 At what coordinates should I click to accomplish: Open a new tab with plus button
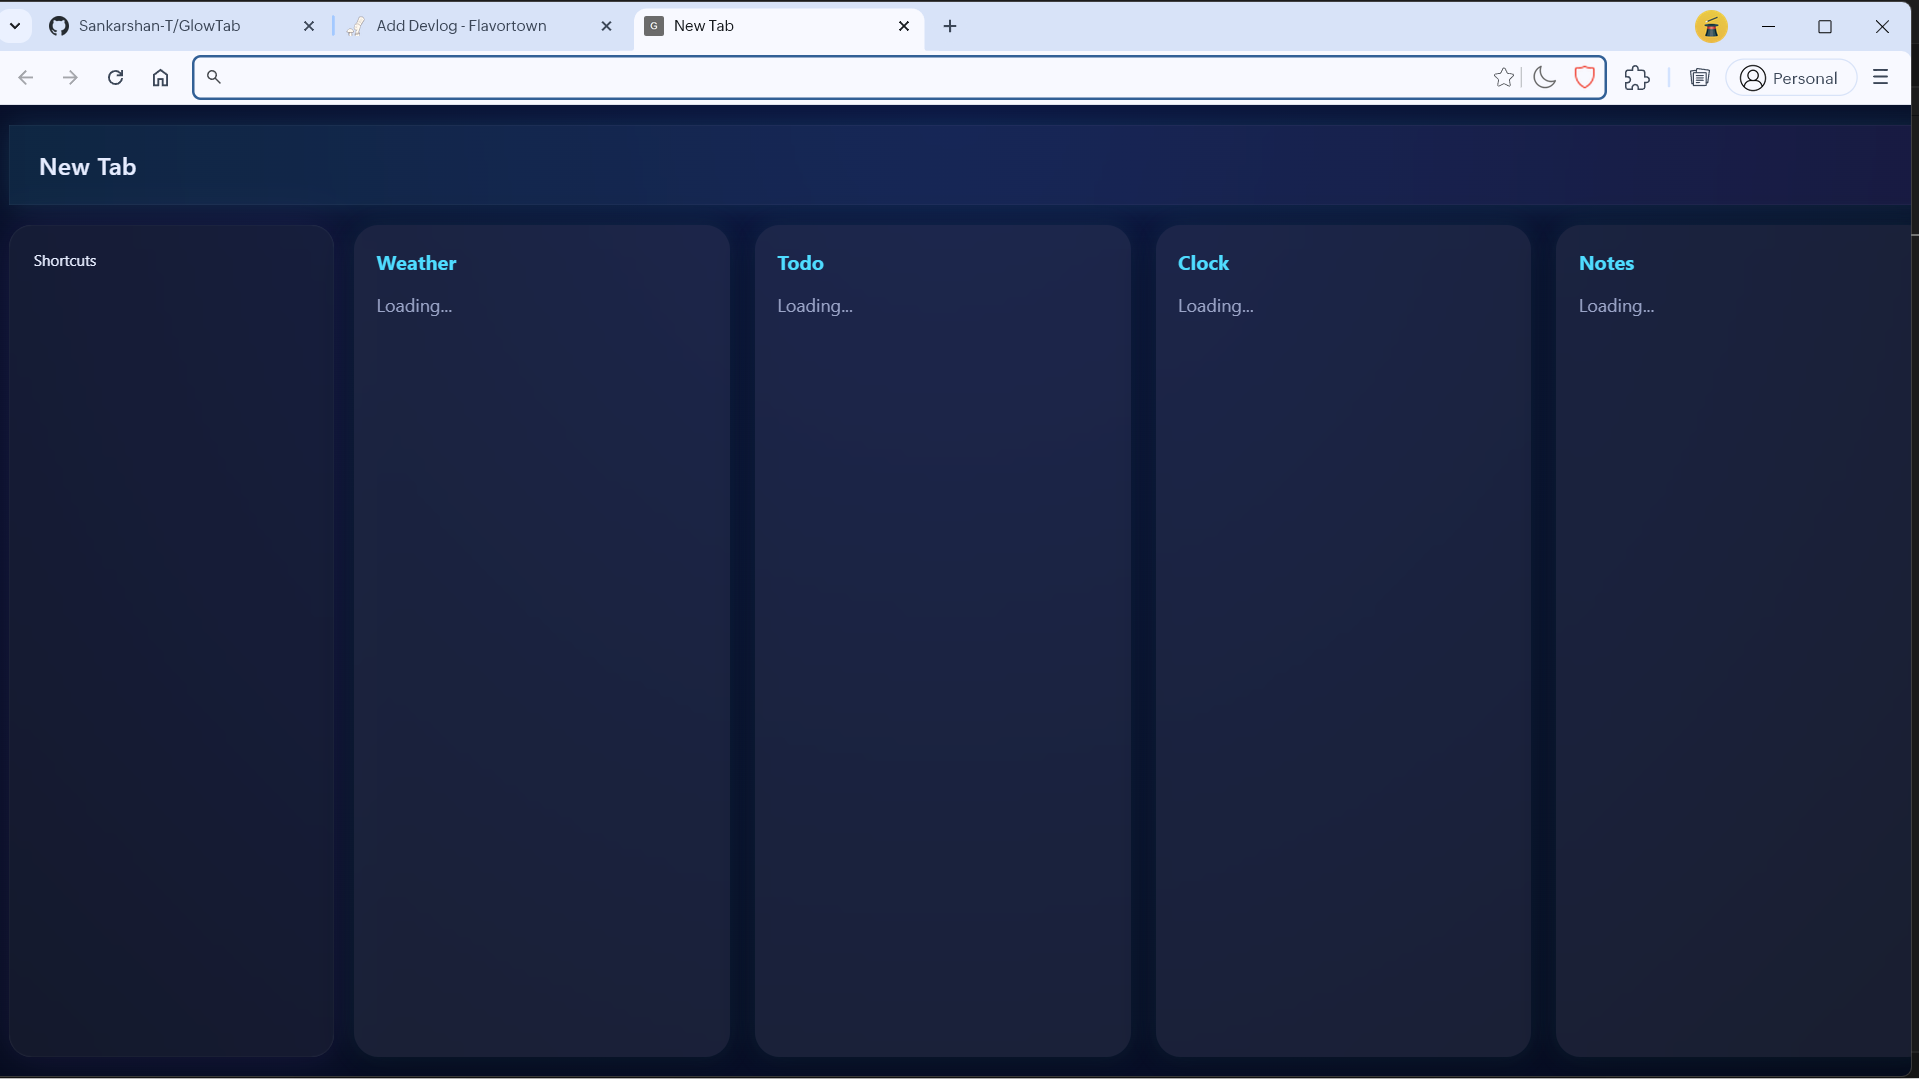pos(950,26)
